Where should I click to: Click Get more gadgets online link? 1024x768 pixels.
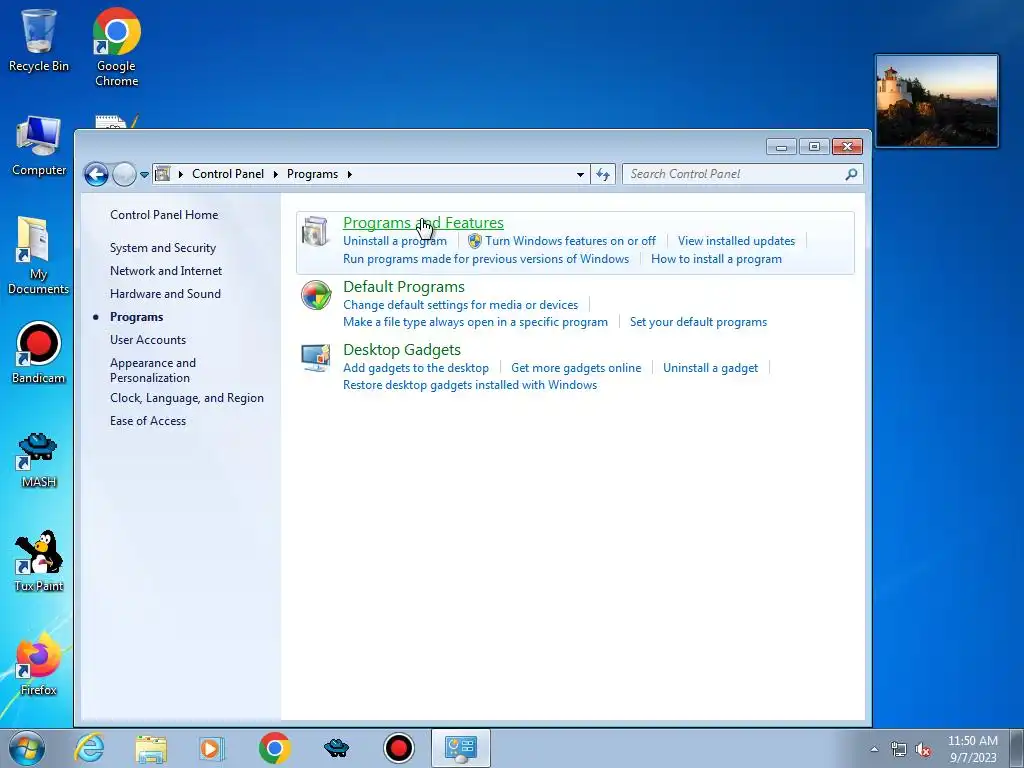tap(576, 368)
